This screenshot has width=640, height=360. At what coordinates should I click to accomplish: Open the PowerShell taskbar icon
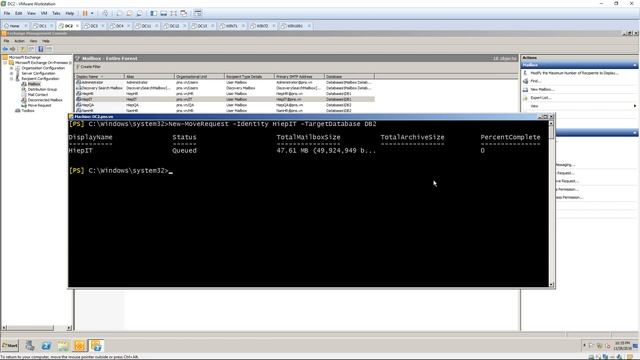click(x=46, y=346)
